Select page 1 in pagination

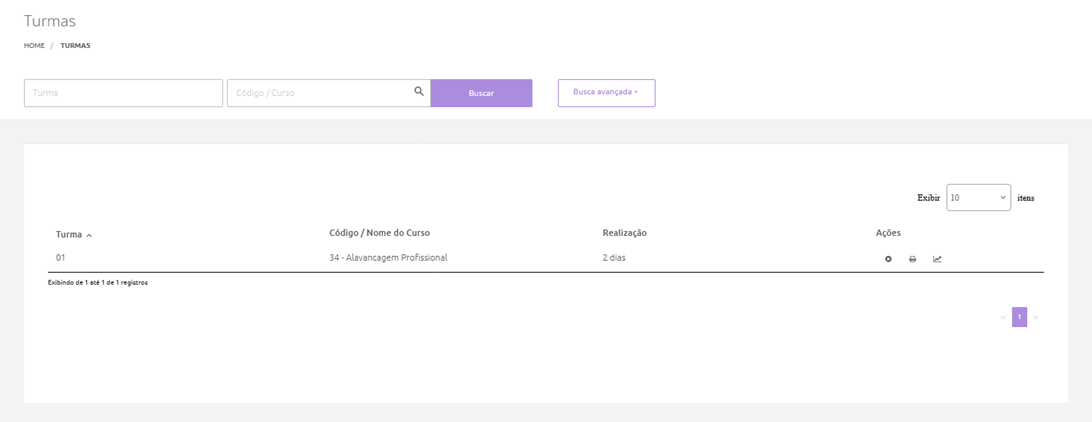click(x=1019, y=318)
